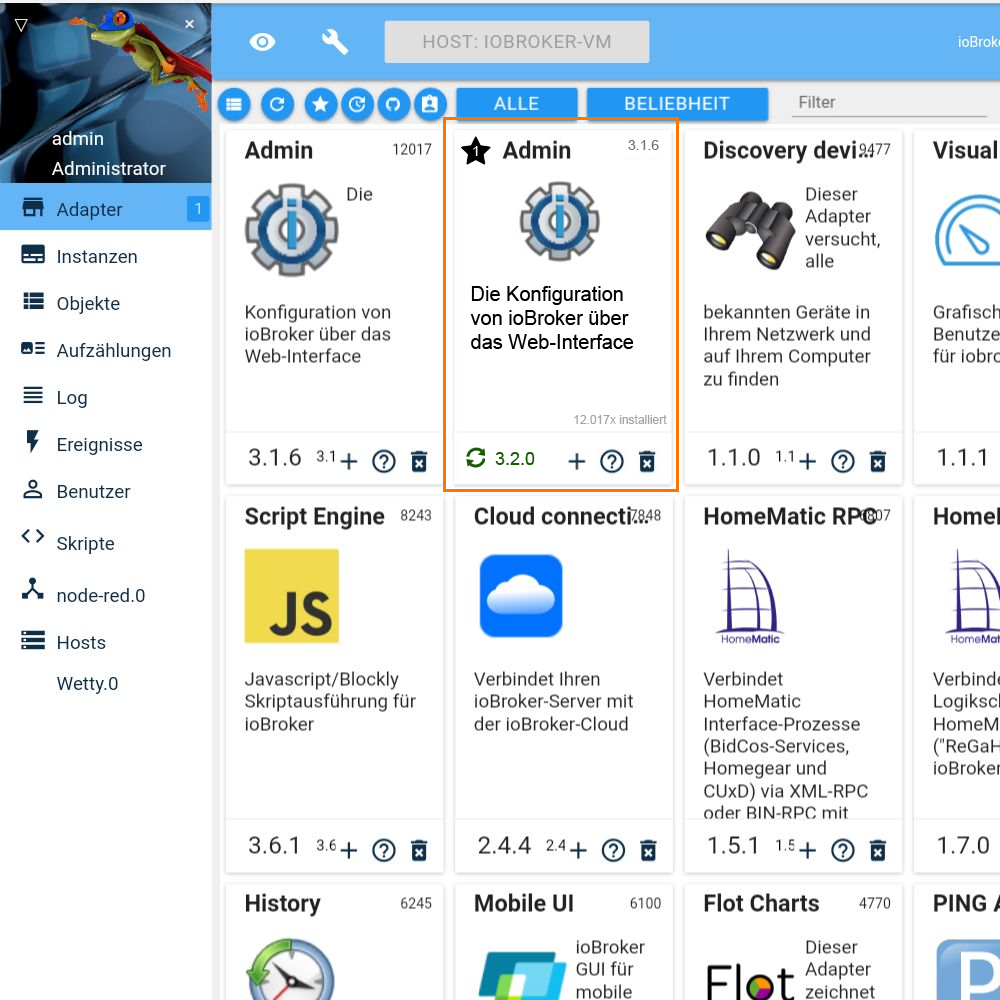Click the star badge on highlighted Admin card
Viewport: 1000px width, 1000px height.
pos(476,151)
